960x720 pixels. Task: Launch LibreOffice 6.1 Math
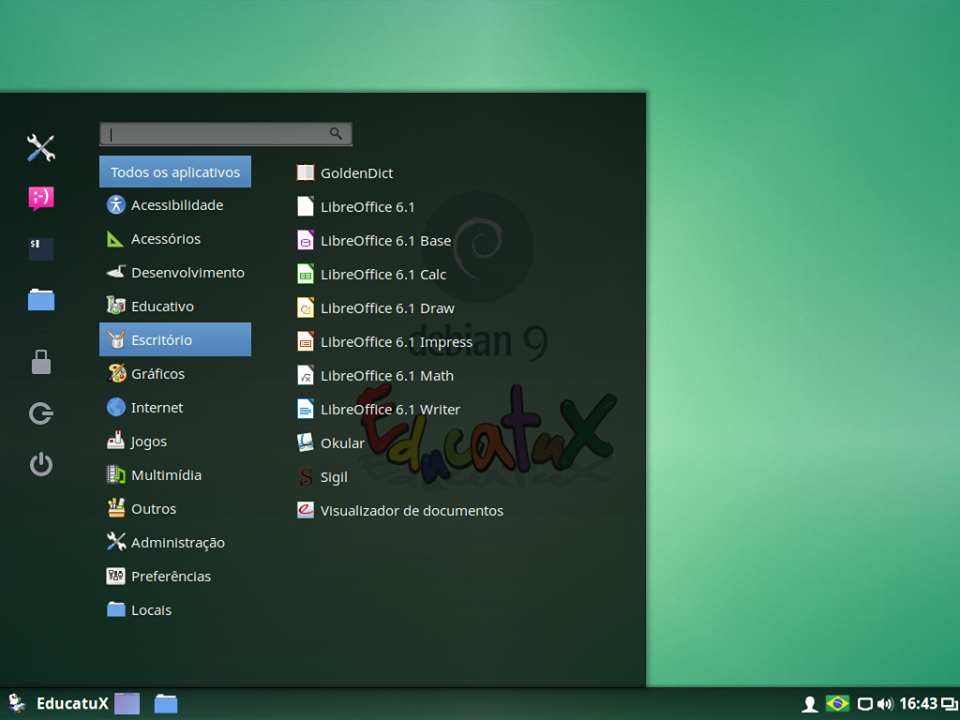(x=375, y=375)
